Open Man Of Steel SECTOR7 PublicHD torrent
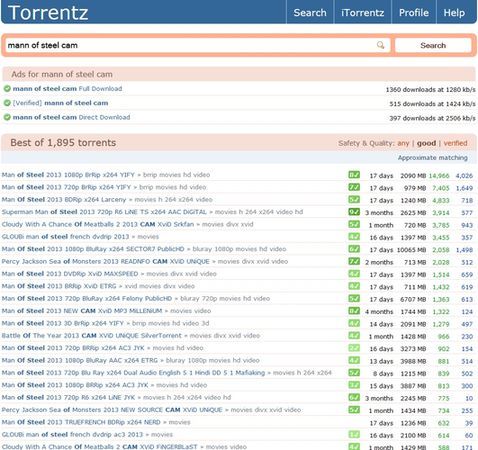The height and width of the screenshot is (450, 478). [93, 249]
